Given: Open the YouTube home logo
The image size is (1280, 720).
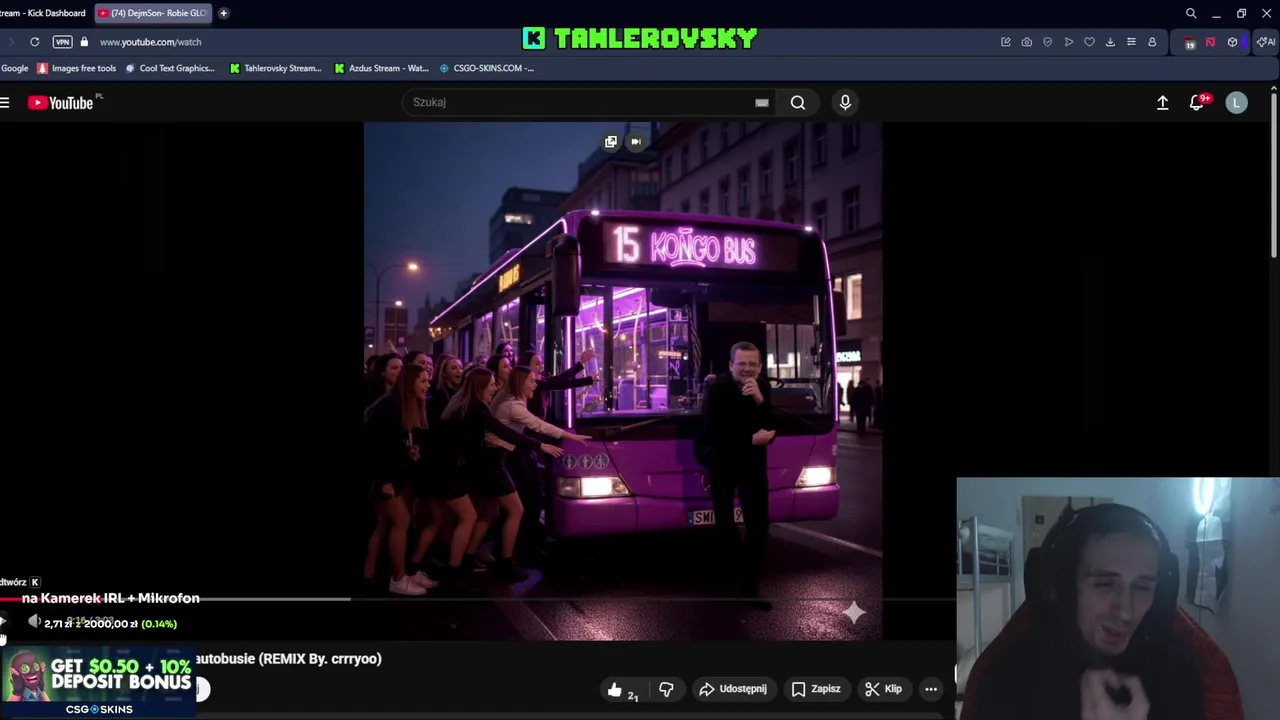Looking at the screenshot, I should pyautogui.click(x=60, y=102).
